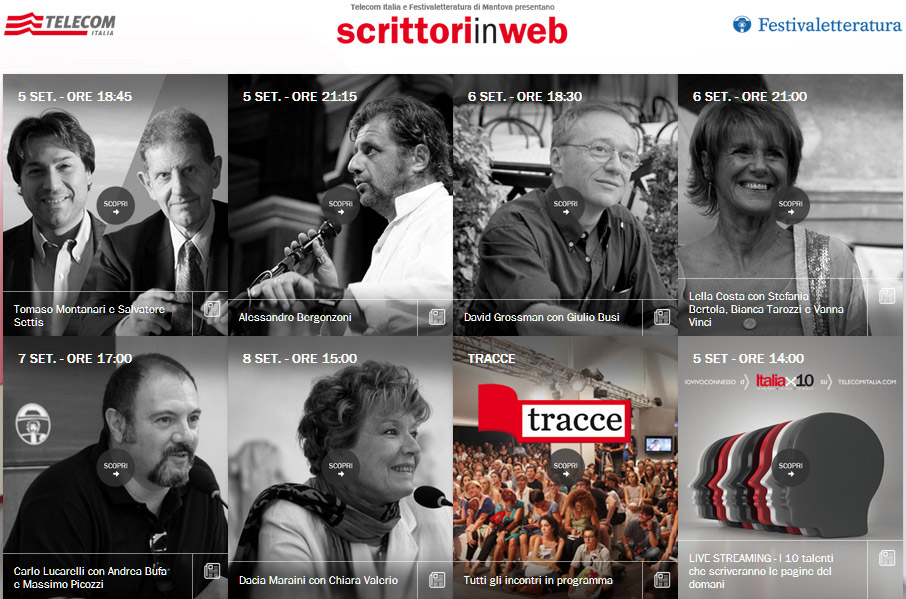Click the scrittoriinweb site title
Viewport: 906px width, 599px height.
[x=452, y=31]
